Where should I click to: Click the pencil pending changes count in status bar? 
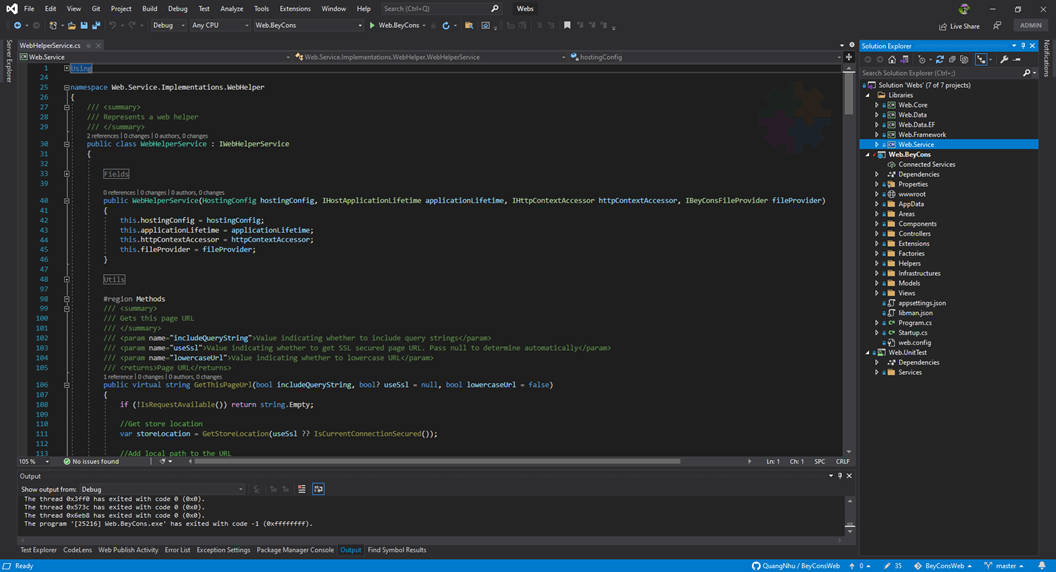(893, 566)
